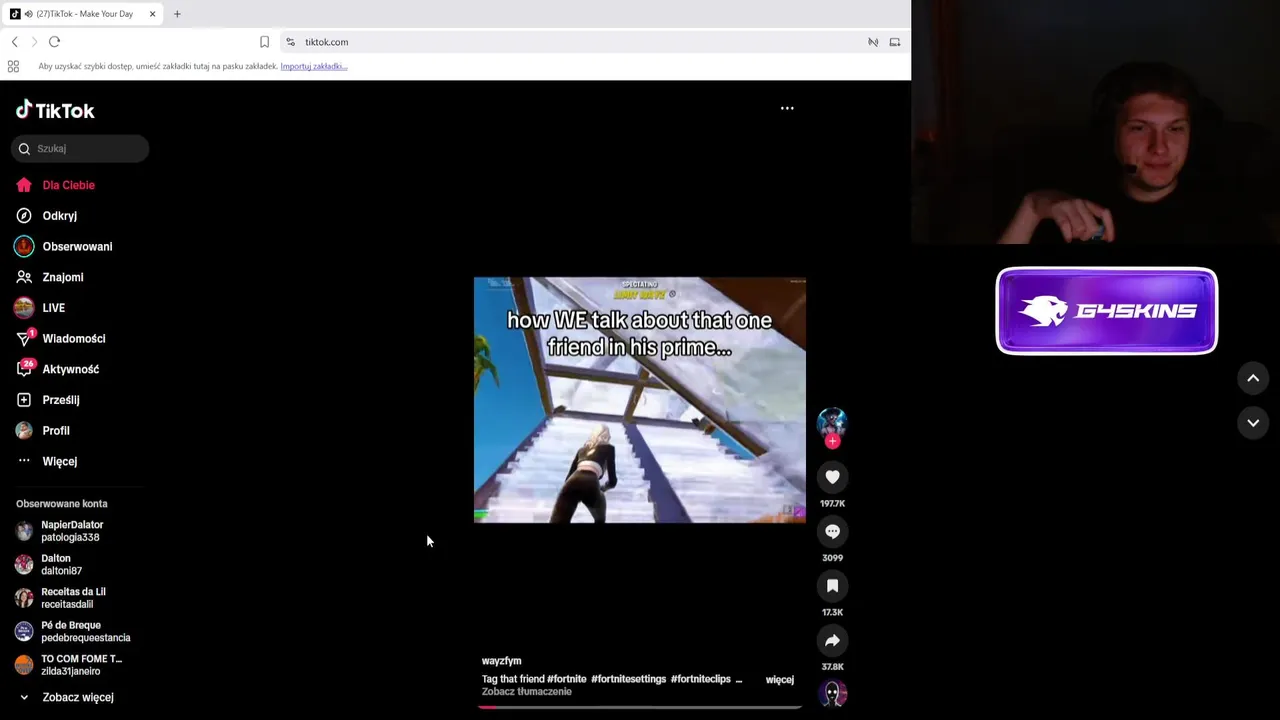This screenshot has width=1280, height=720.
Task: Open wayzfym creator username
Action: 501,661
